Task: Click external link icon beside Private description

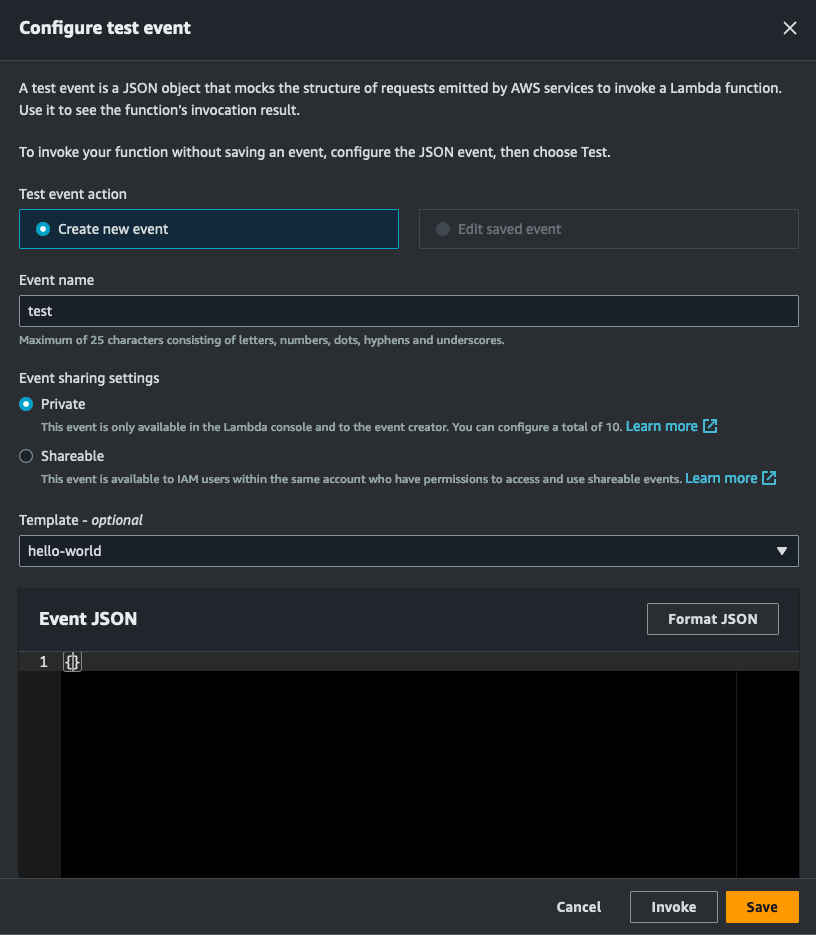Action: coord(710,426)
